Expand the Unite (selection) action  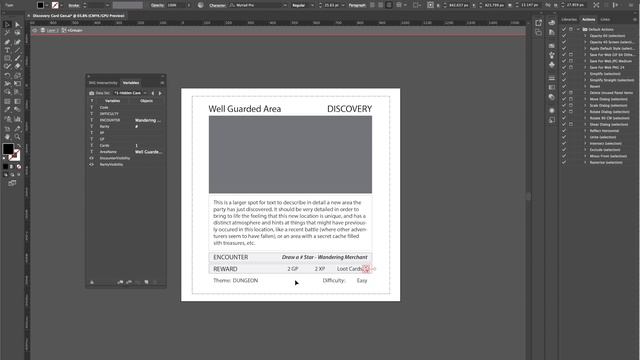click(585, 137)
